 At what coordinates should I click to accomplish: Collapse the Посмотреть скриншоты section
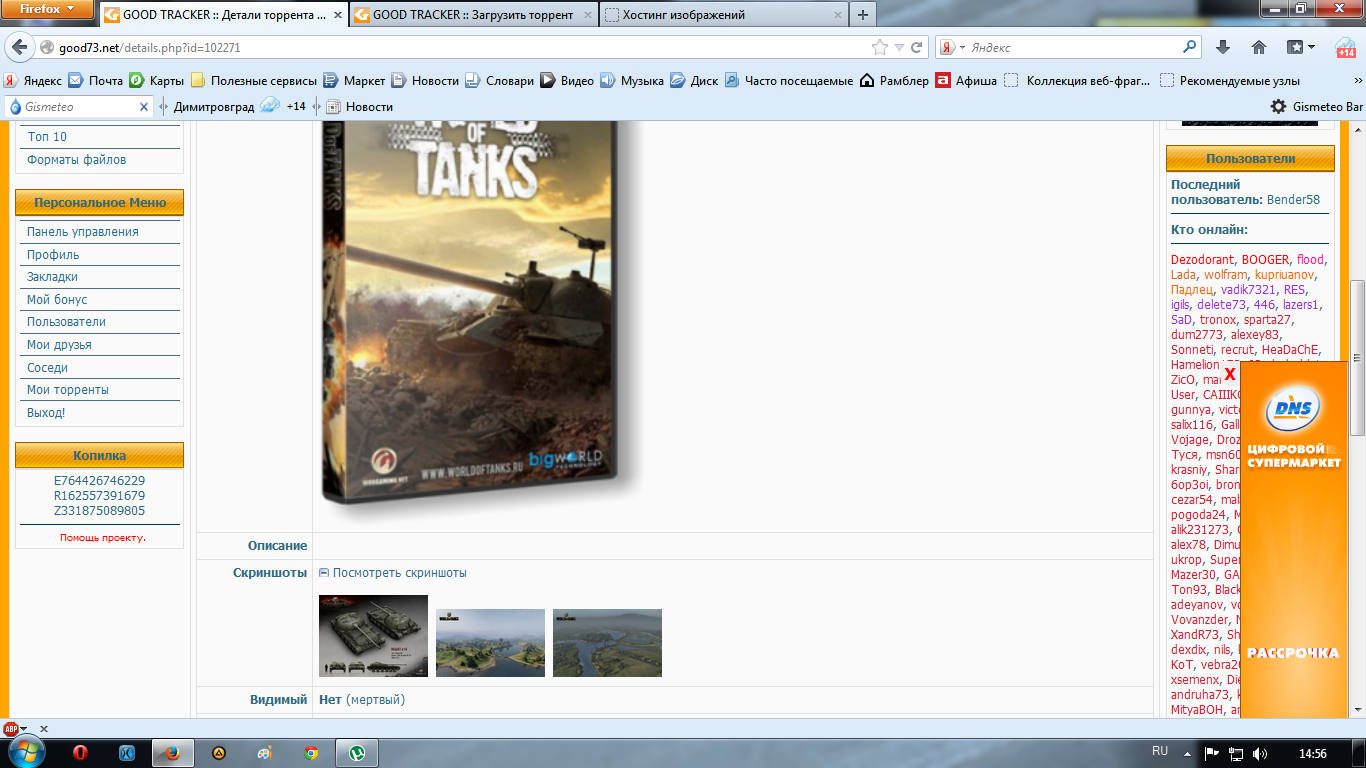tap(324, 573)
